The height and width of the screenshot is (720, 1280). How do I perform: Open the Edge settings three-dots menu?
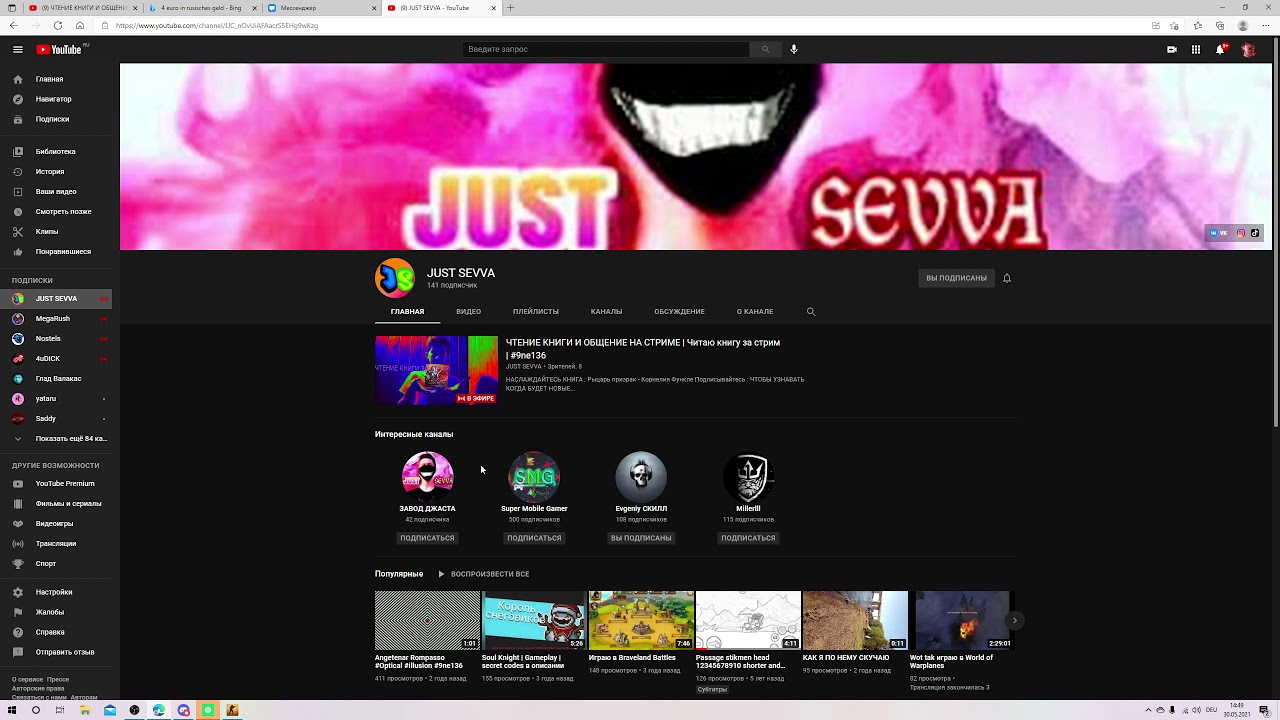[1266, 25]
